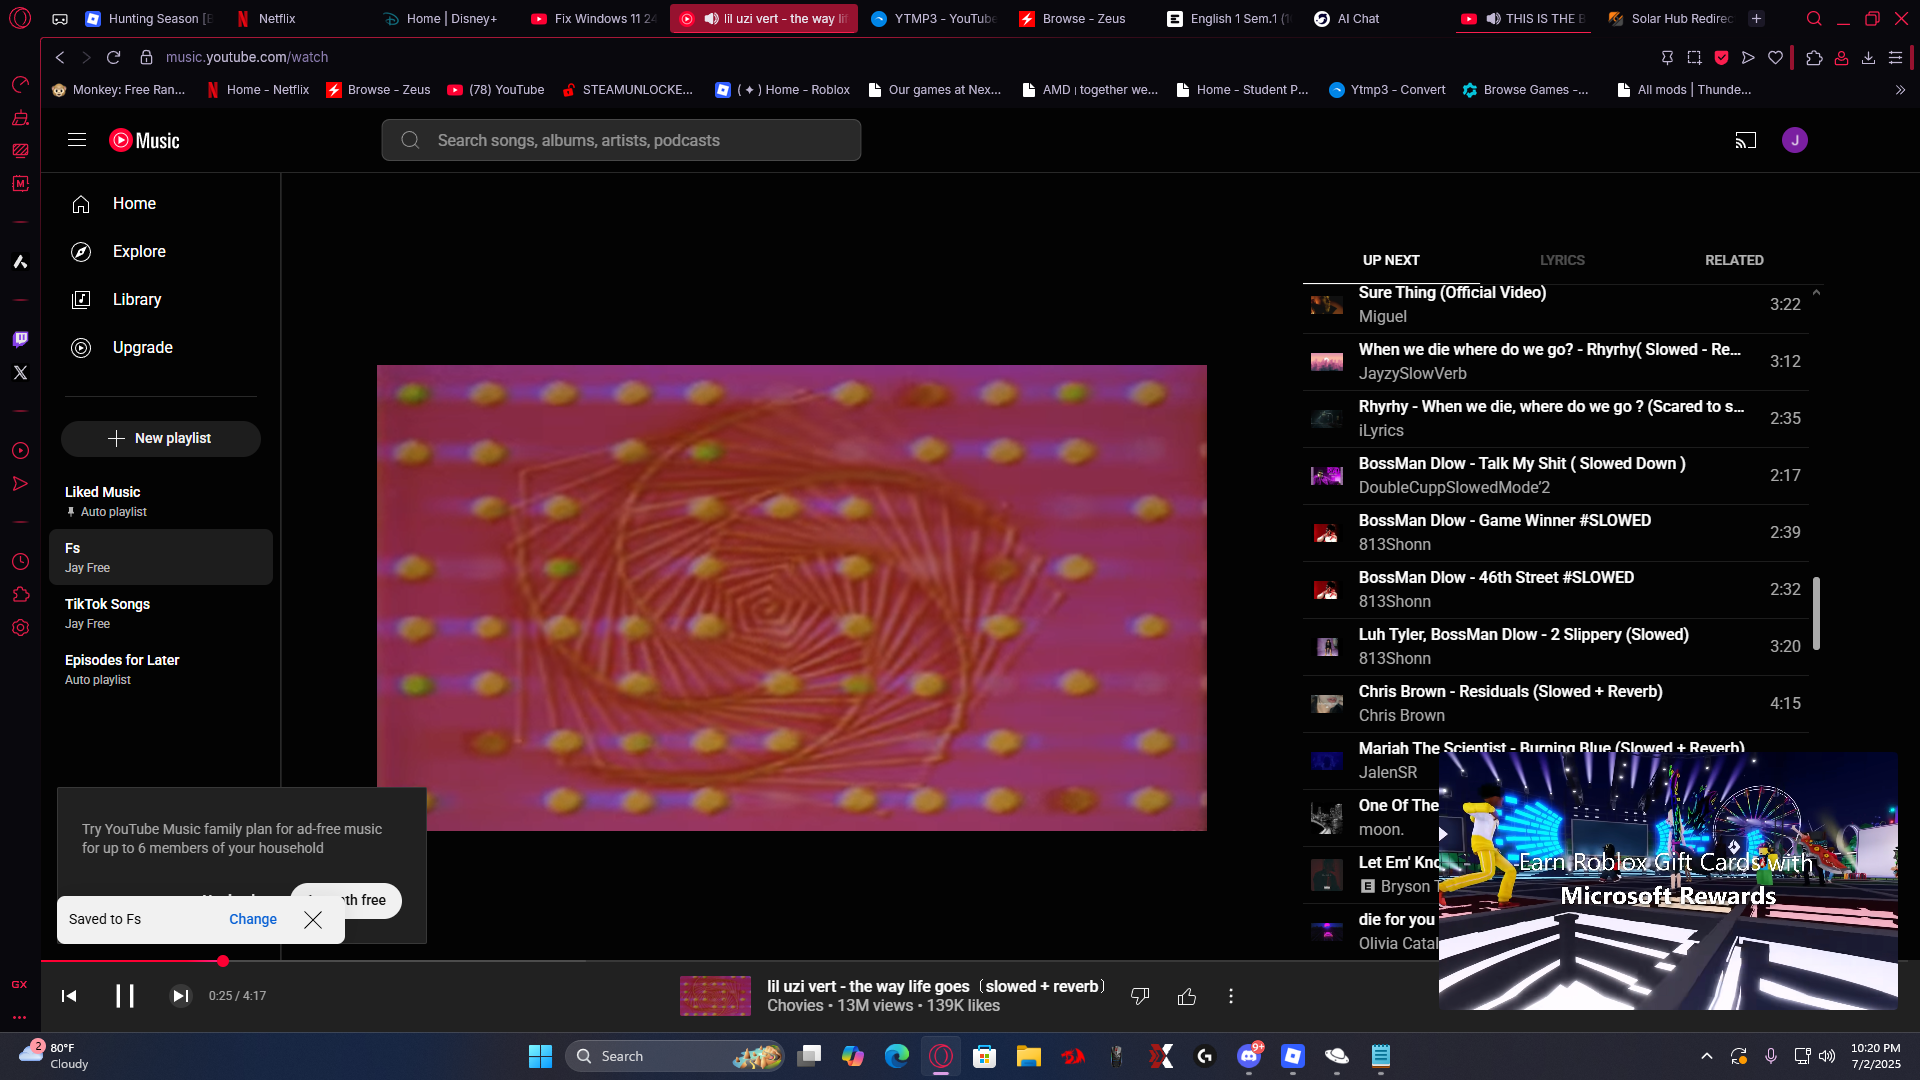Play BossMan Dlow - Talk My Shit
Image resolution: width=1920 pixels, height=1080 pixels.
1556,476
